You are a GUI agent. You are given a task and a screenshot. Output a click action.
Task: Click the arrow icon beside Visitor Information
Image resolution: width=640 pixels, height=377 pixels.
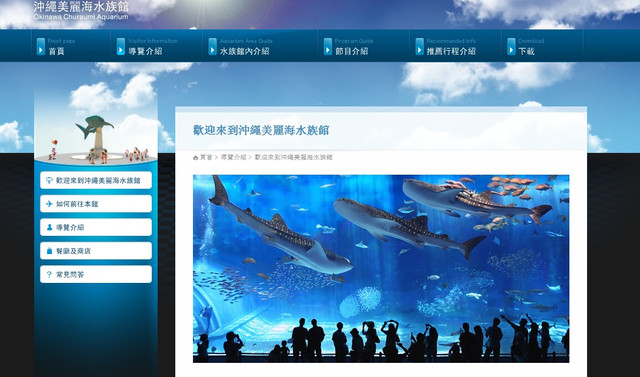121,47
